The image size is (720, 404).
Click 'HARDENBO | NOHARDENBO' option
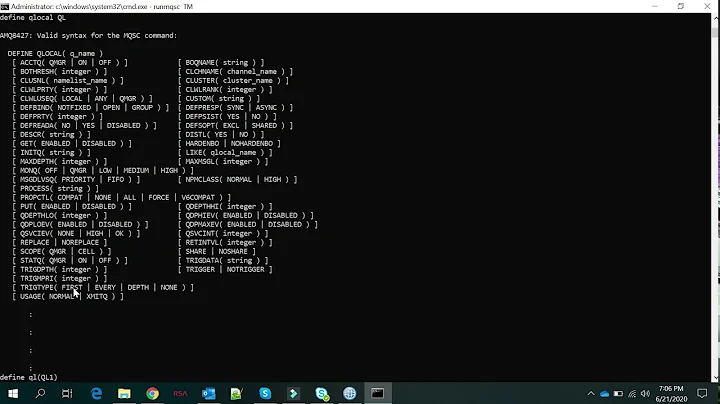(229, 143)
